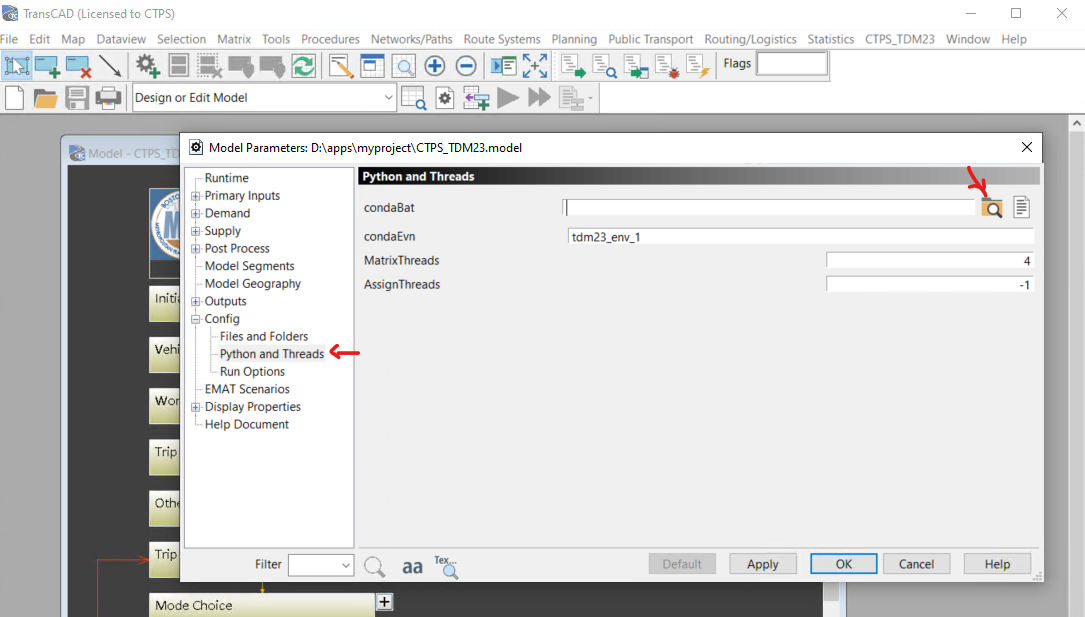Click the script debug icon with red bug
The image size is (1085, 617).
point(667,66)
